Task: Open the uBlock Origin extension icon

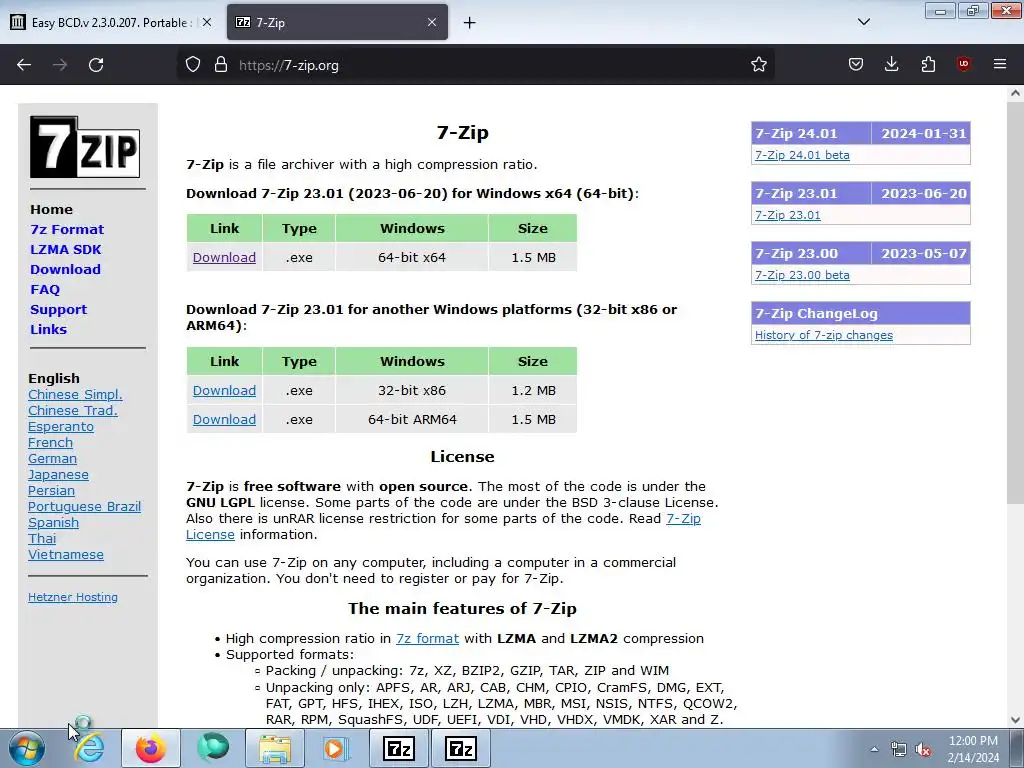Action: coord(963,65)
